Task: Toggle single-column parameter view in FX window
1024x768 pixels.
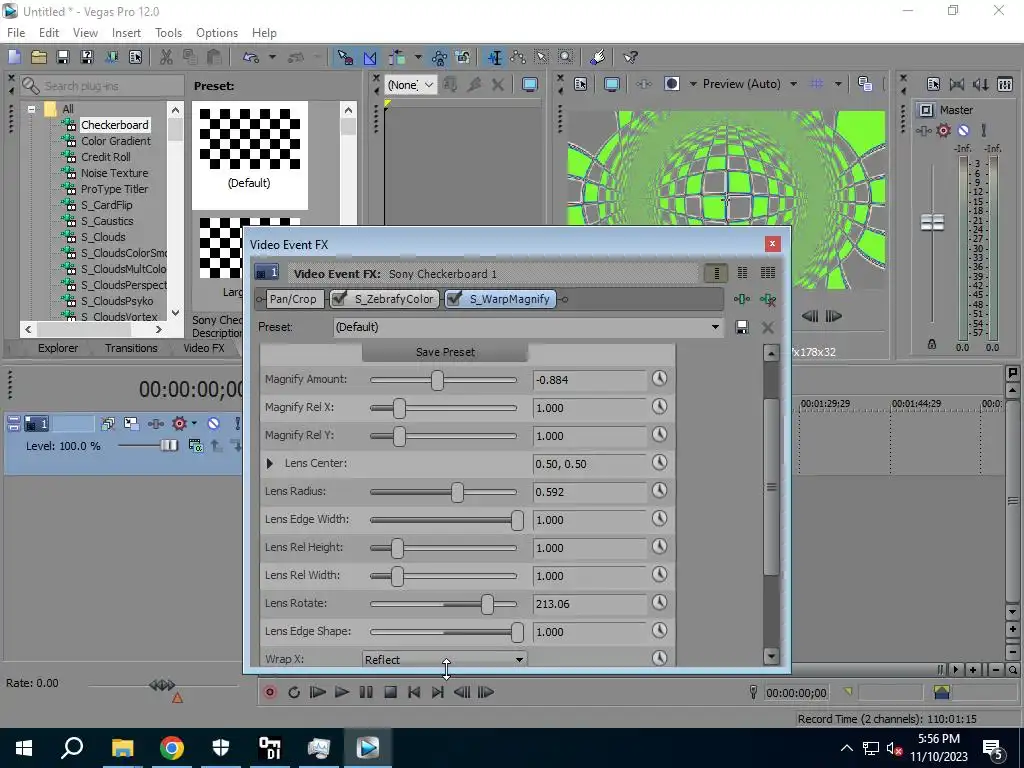Action: [x=716, y=272]
